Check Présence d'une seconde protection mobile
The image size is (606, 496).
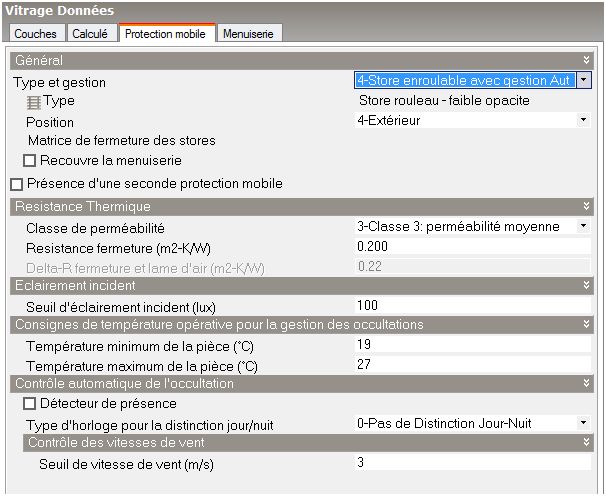pos(16,184)
